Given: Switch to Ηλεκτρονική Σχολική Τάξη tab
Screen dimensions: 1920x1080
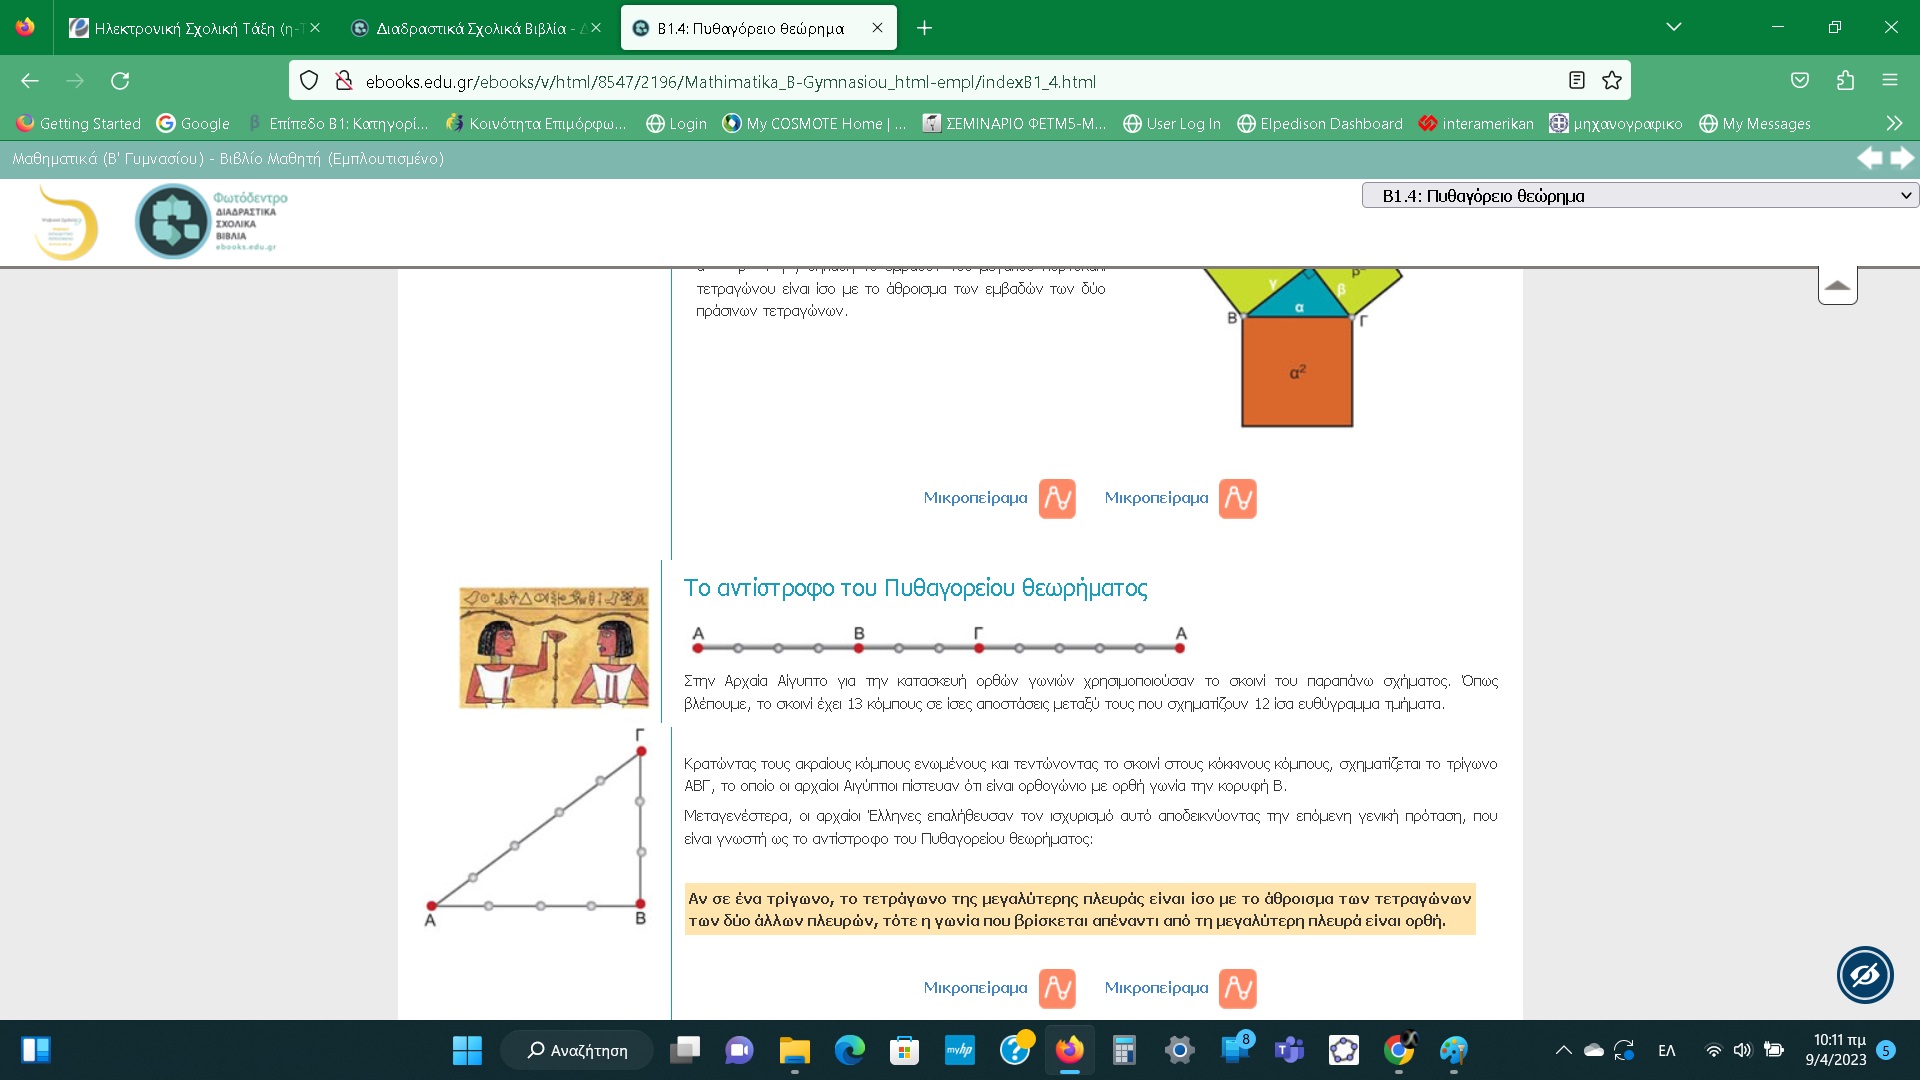Looking at the screenshot, I should pyautogui.click(x=188, y=28).
